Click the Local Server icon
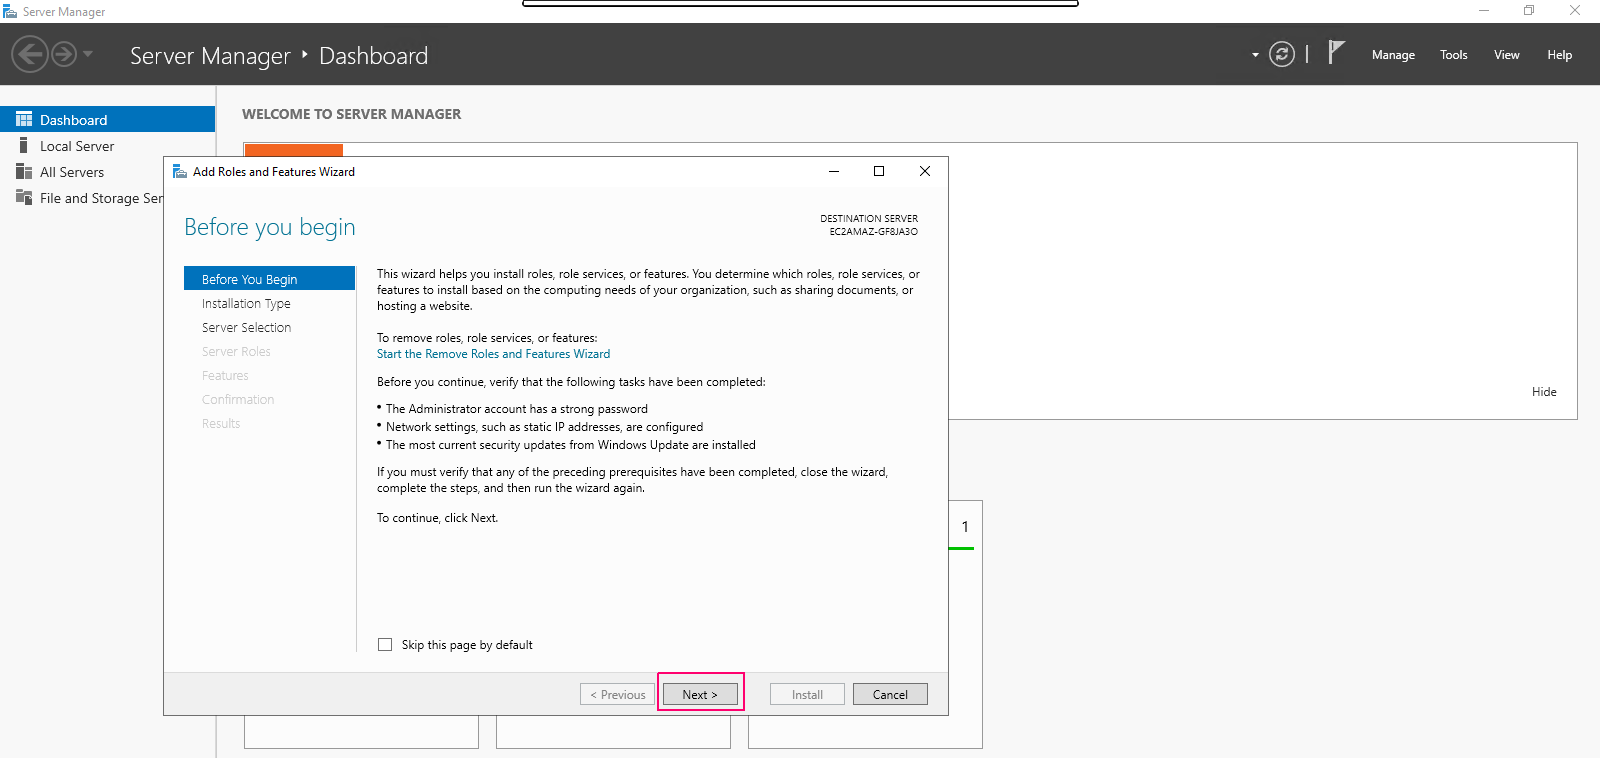Viewport: 1600px width, 758px height. click(x=24, y=146)
